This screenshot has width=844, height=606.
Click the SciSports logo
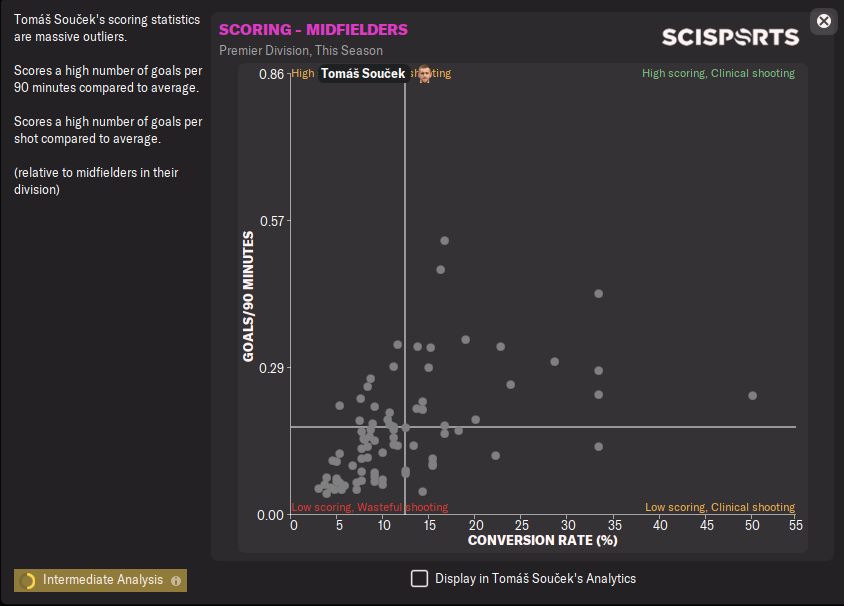[730, 37]
